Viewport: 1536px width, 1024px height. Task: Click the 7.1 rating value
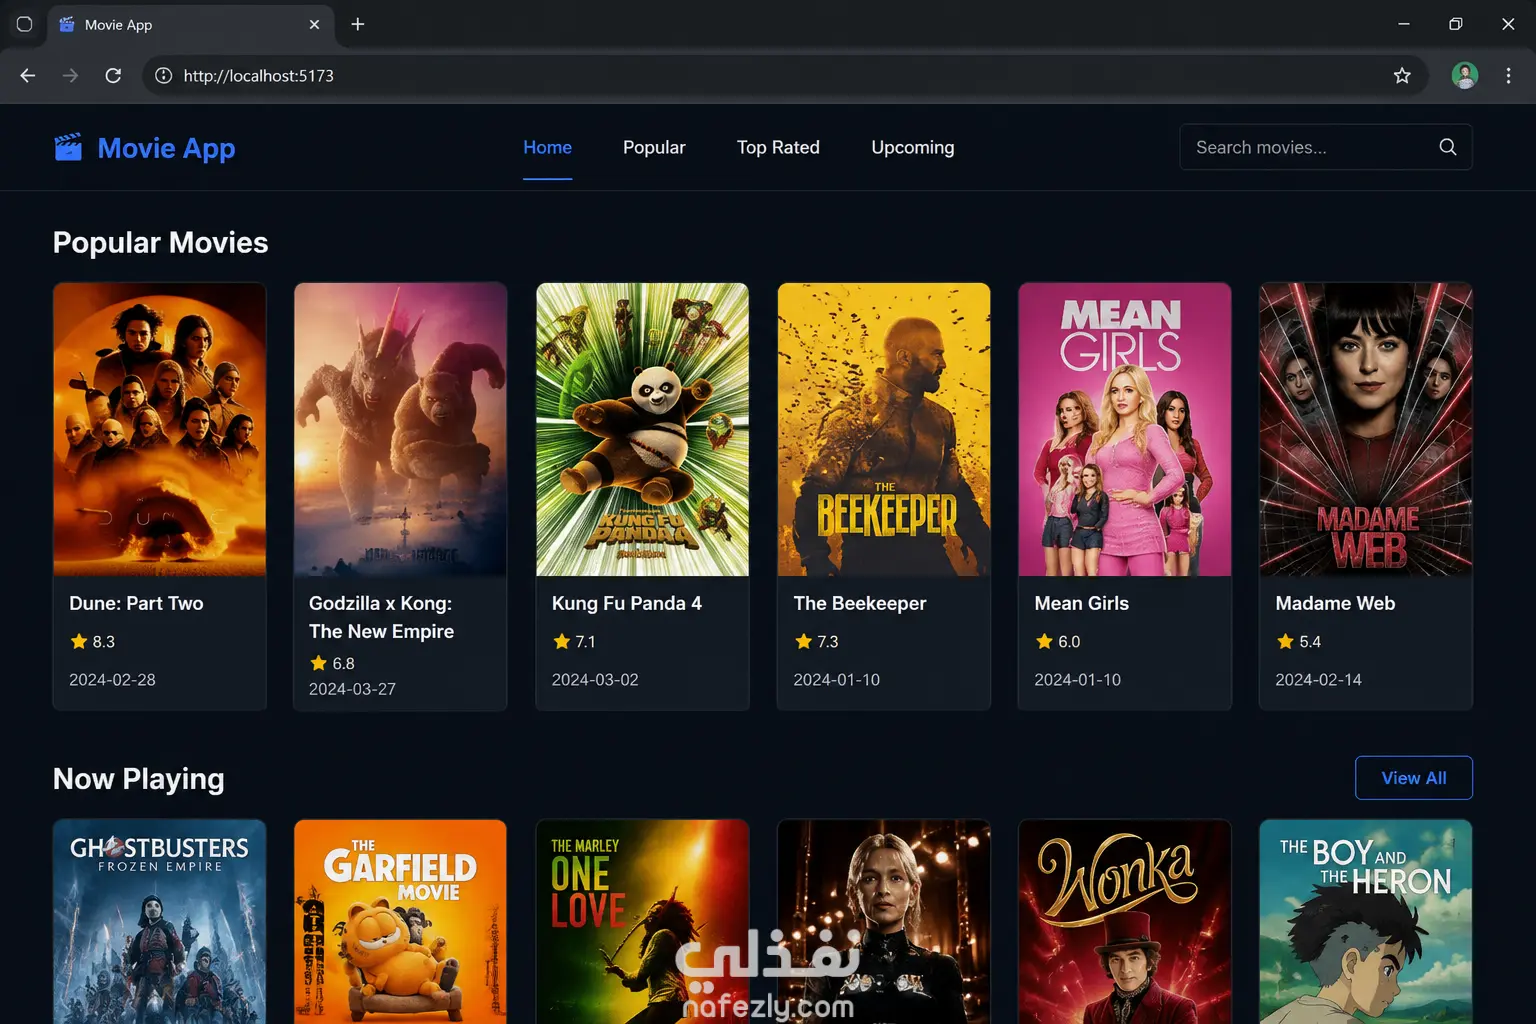click(586, 642)
